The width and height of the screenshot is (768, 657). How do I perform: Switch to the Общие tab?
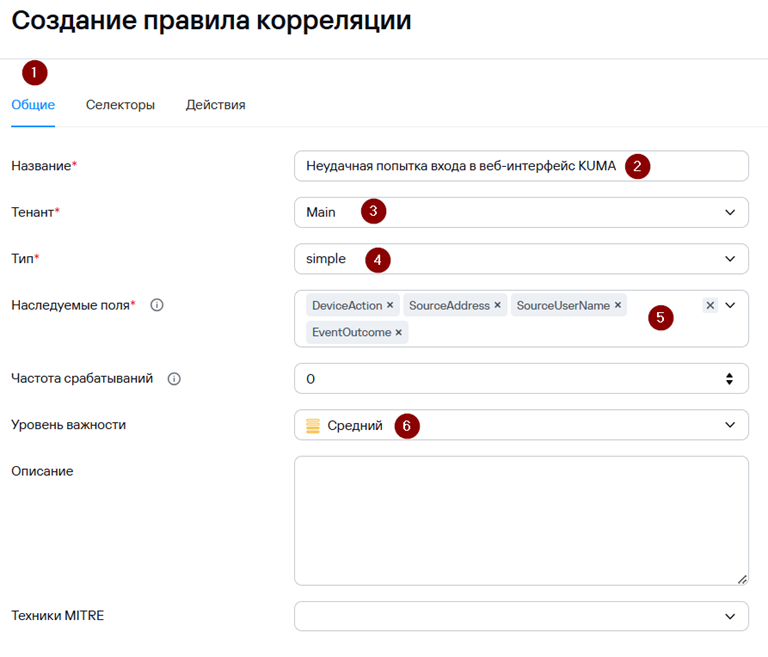[33, 105]
